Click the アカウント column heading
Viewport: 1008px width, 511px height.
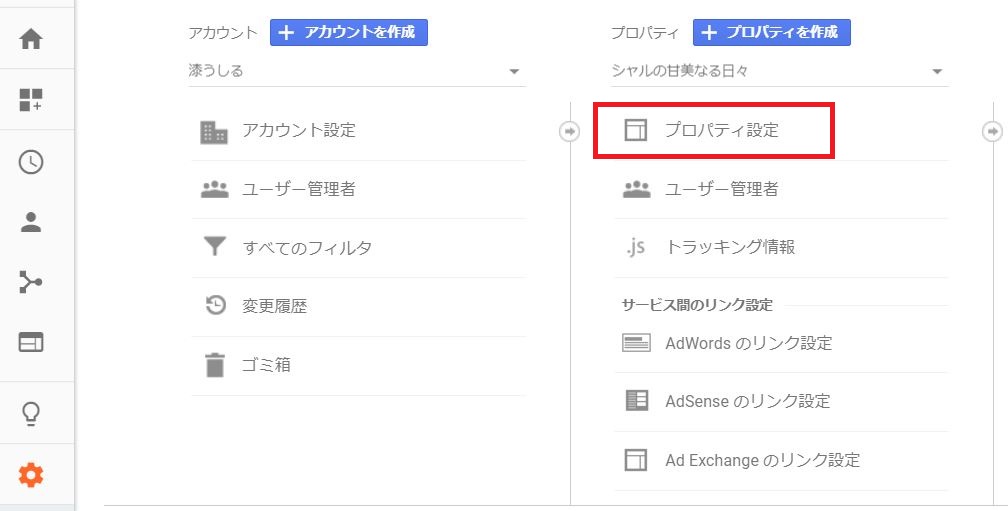pyautogui.click(x=222, y=33)
